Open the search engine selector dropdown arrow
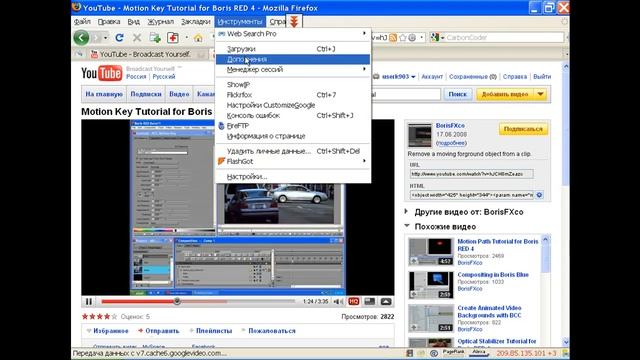640x360 pixels. click(x=442, y=38)
